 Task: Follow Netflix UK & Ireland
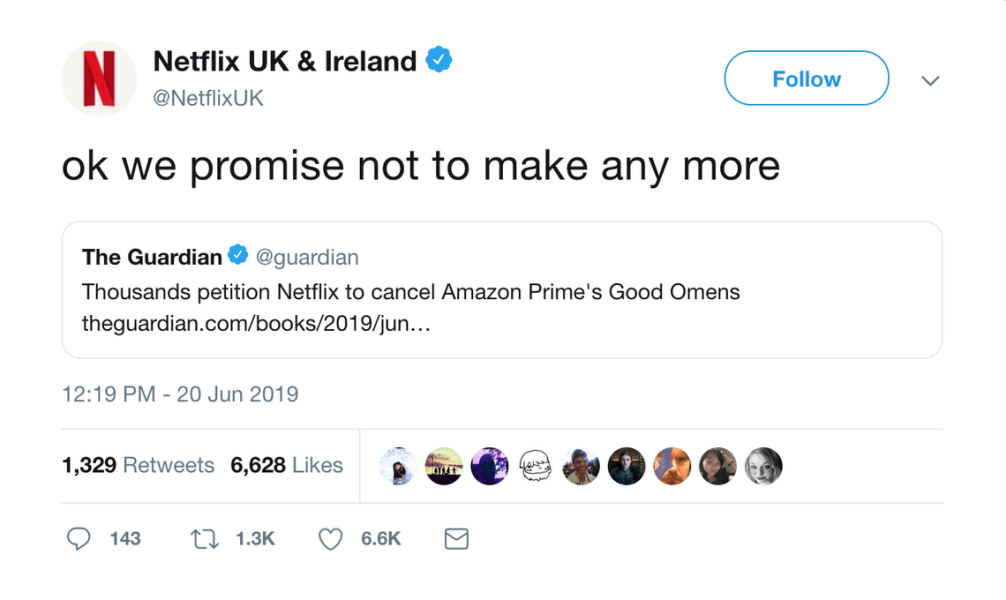pyautogui.click(x=806, y=78)
